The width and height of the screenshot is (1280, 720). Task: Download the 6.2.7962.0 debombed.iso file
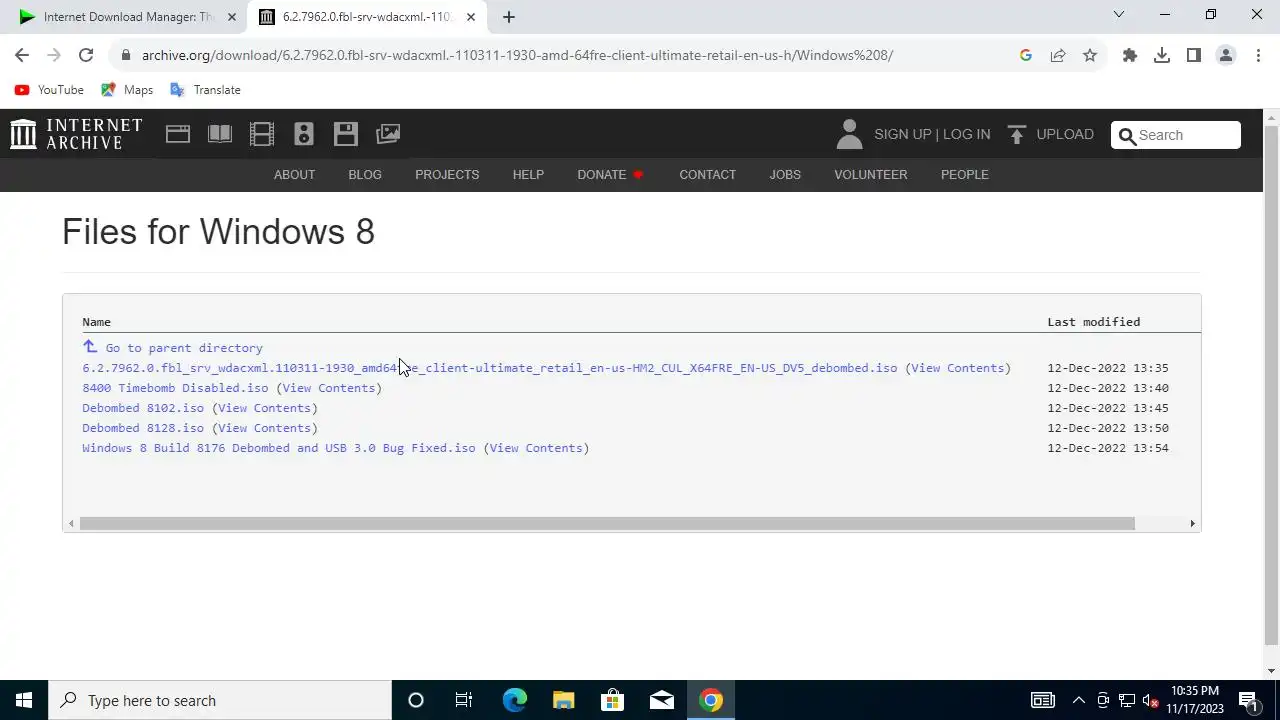(490, 368)
